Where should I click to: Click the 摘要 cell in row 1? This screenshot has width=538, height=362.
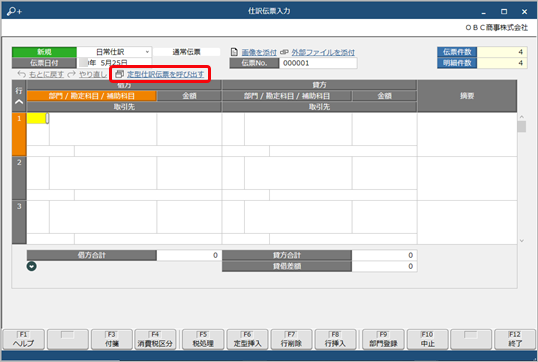tap(467, 135)
